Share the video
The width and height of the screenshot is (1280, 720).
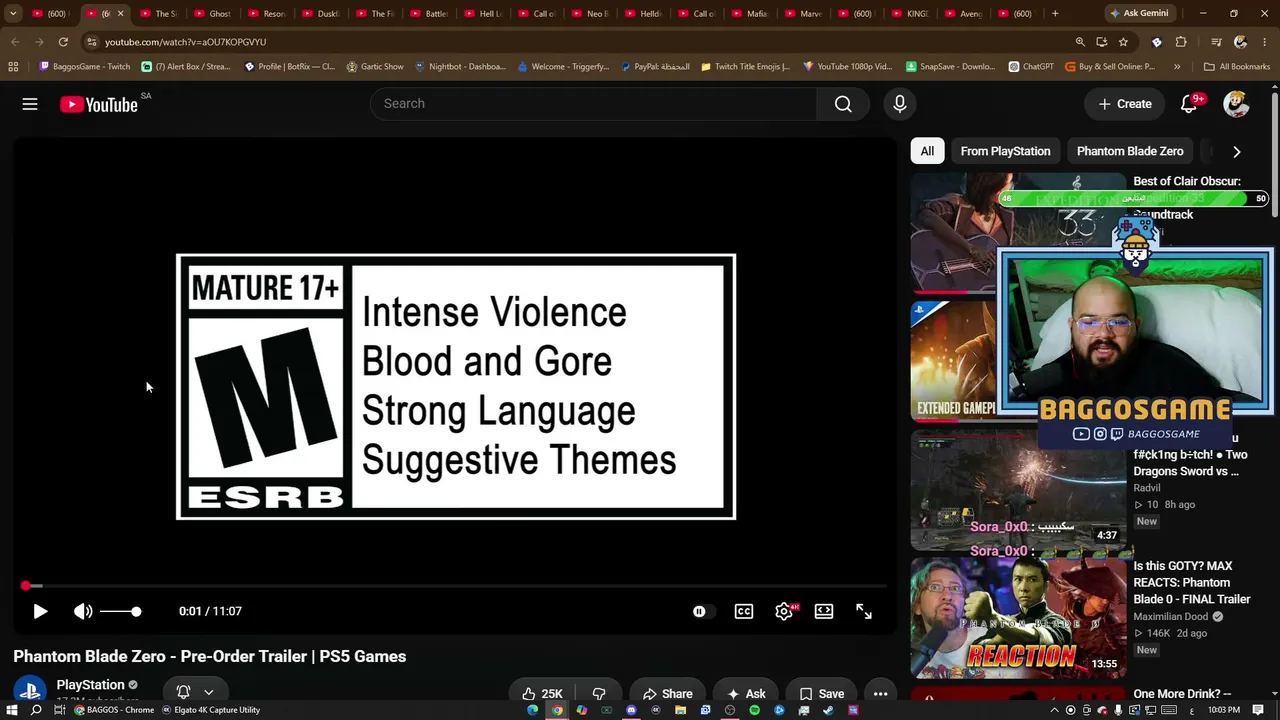click(x=667, y=694)
